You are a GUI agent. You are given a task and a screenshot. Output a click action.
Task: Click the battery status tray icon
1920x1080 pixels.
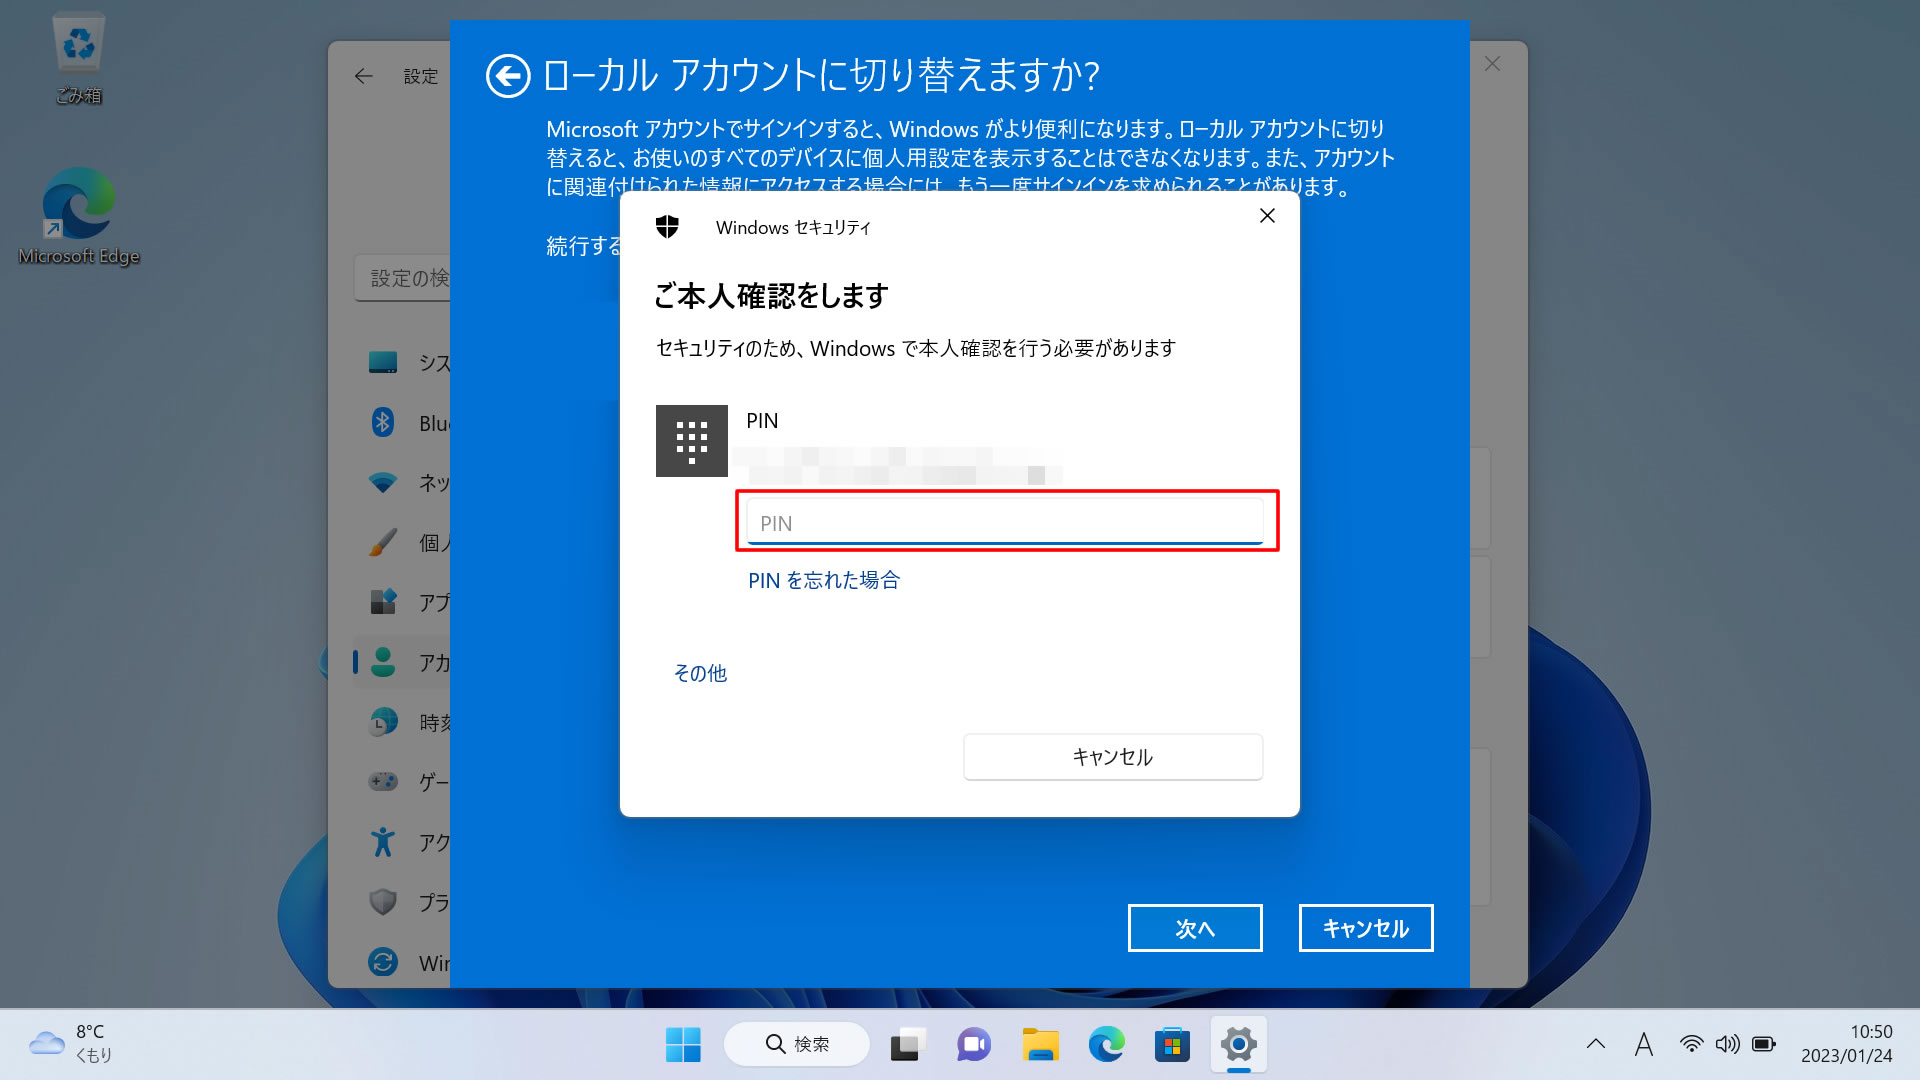(1764, 1045)
